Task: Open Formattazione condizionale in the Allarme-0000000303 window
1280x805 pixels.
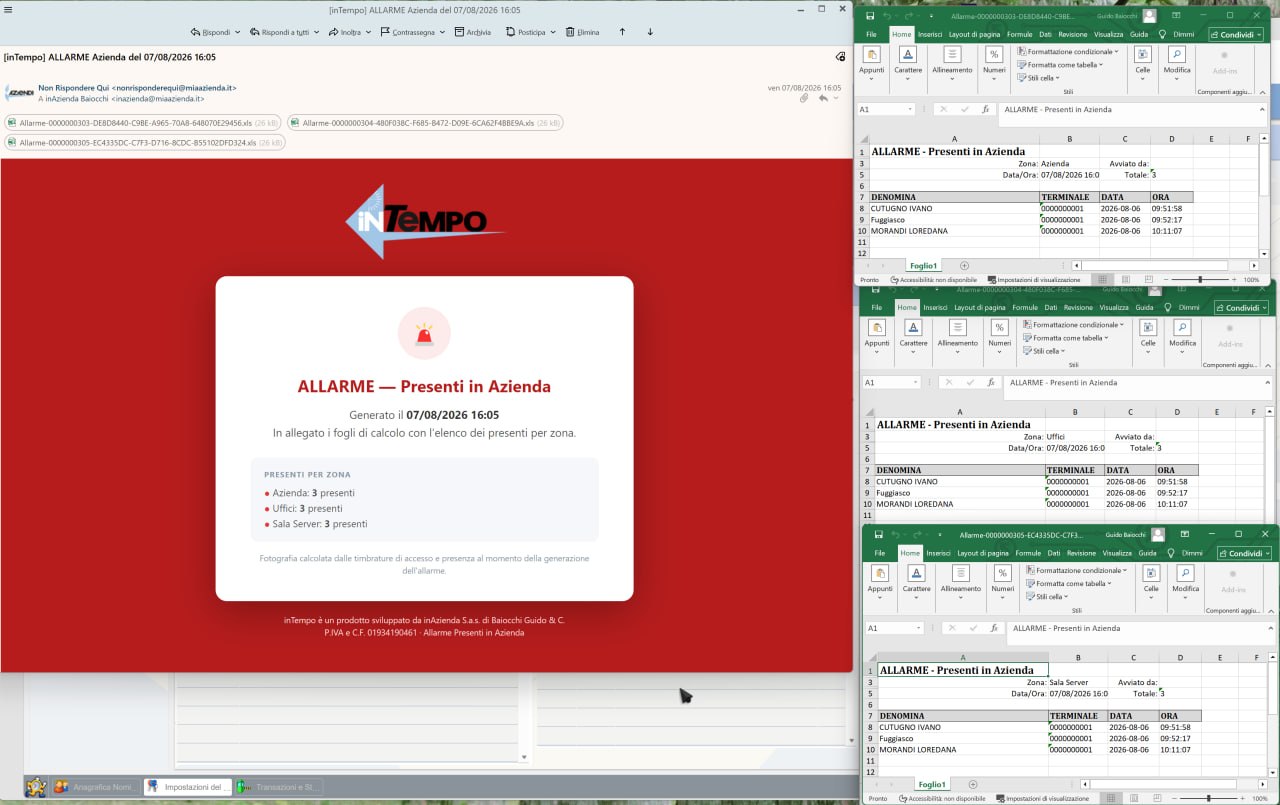Action: [x=1068, y=51]
